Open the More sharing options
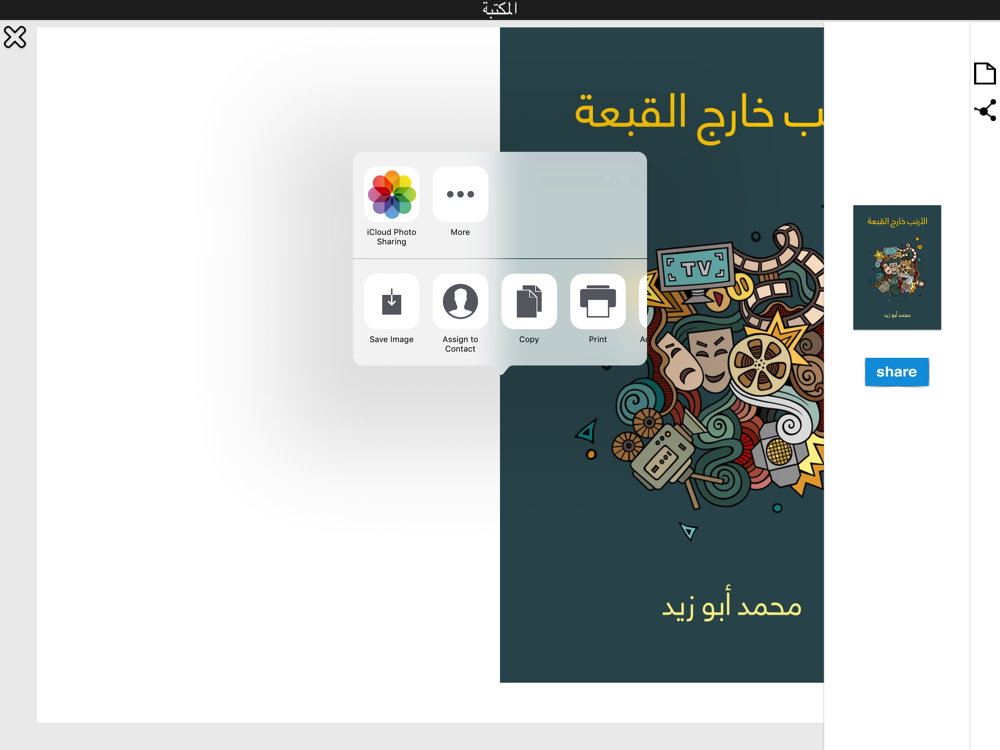Viewport: 1000px width, 750px height. [460, 195]
